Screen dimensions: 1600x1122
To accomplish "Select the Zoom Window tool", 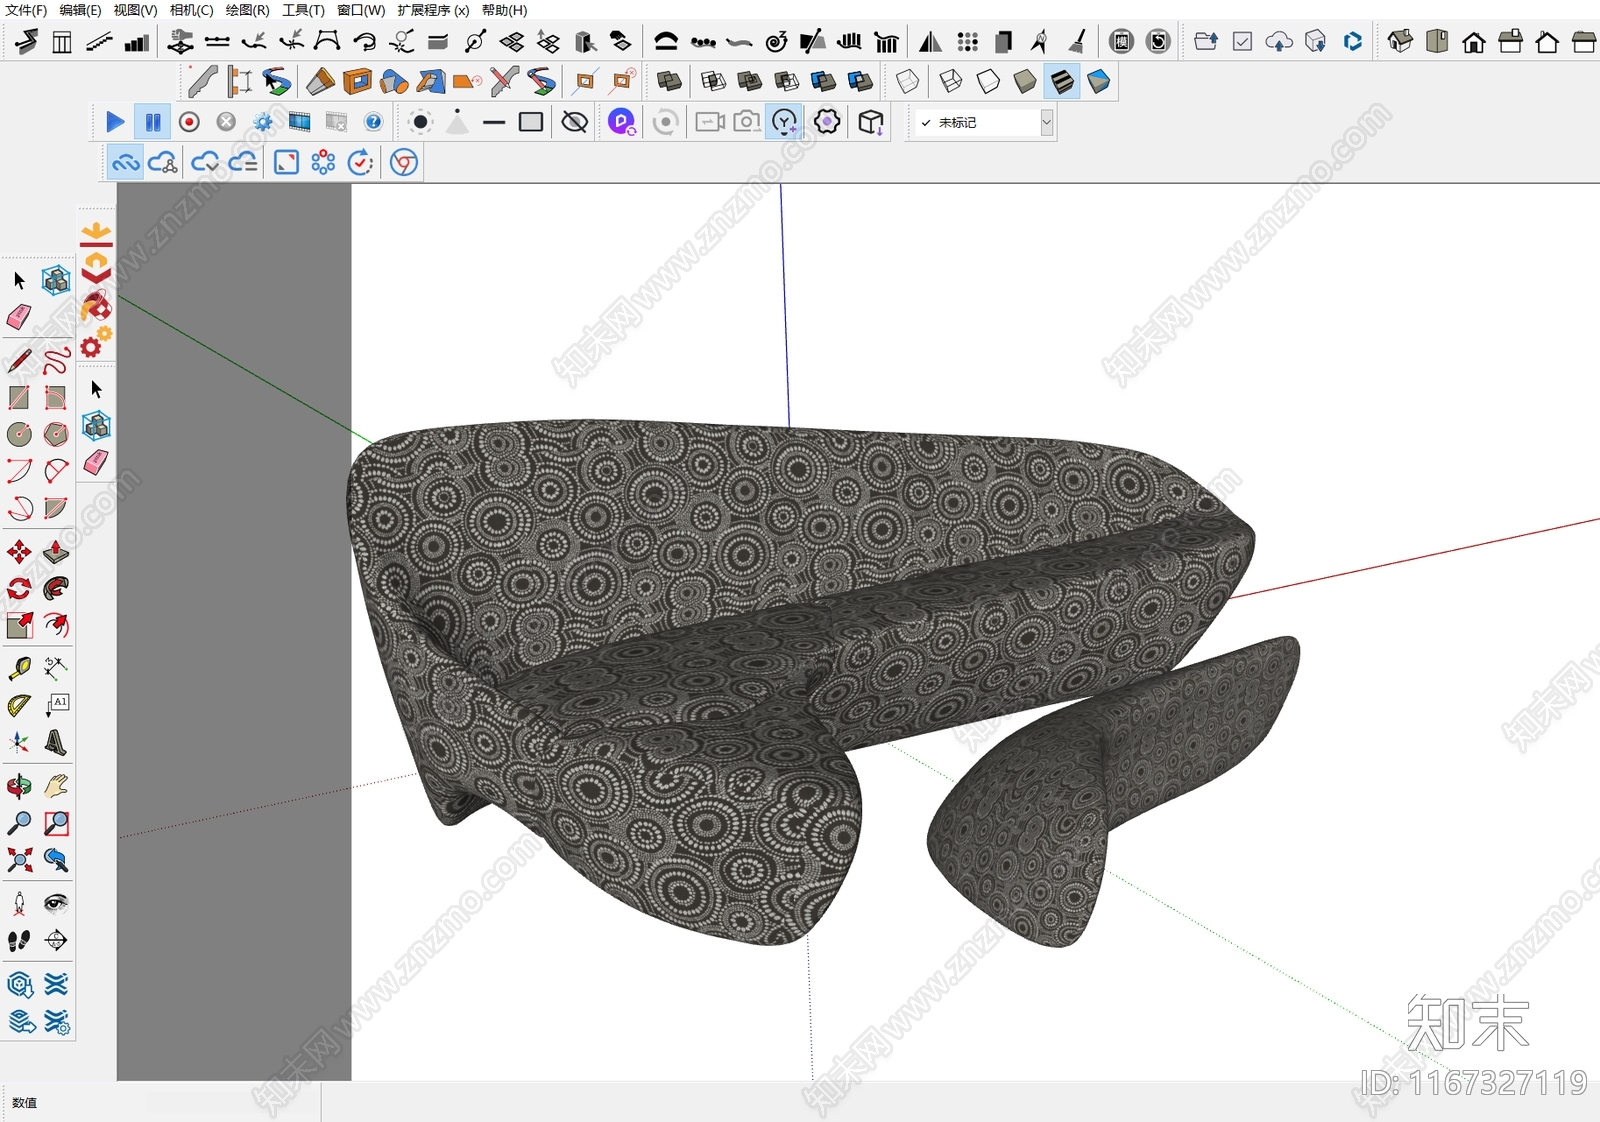I will [x=56, y=824].
